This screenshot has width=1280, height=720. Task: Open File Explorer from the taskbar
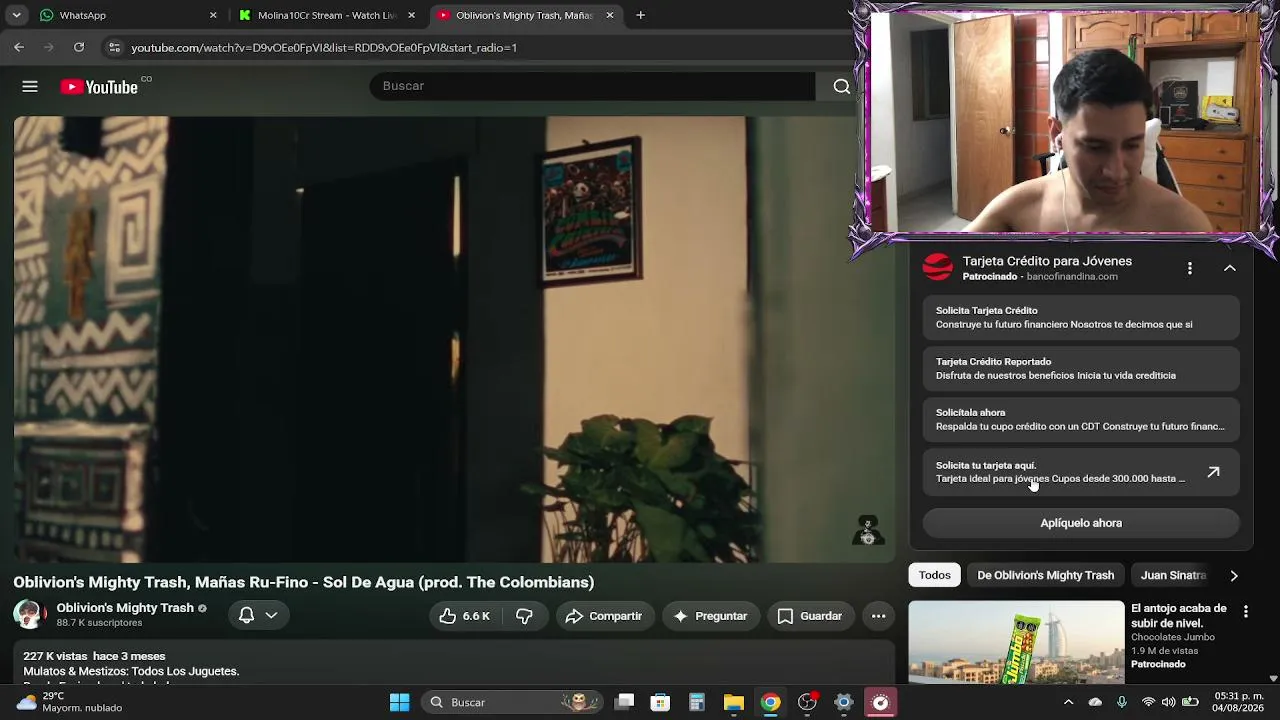pyautogui.click(x=734, y=702)
